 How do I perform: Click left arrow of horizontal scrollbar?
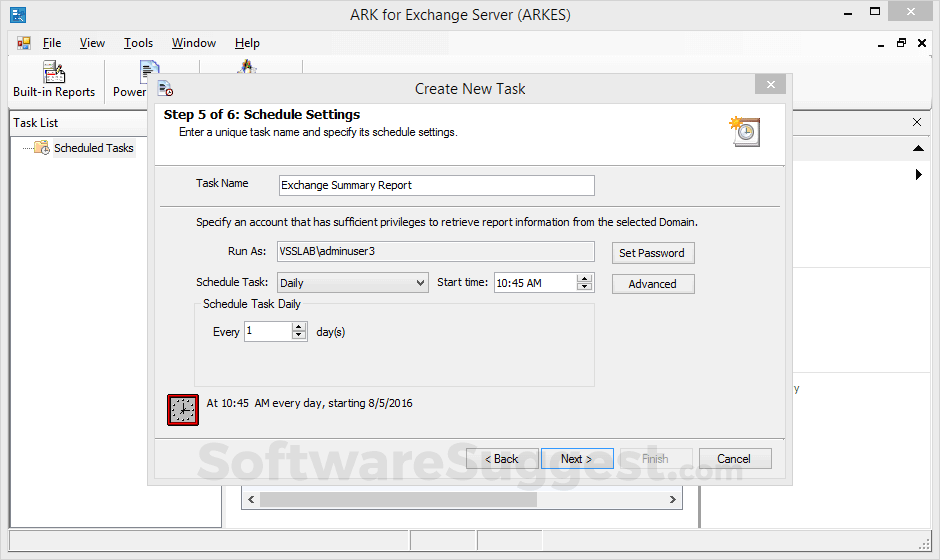pyautogui.click(x=251, y=499)
